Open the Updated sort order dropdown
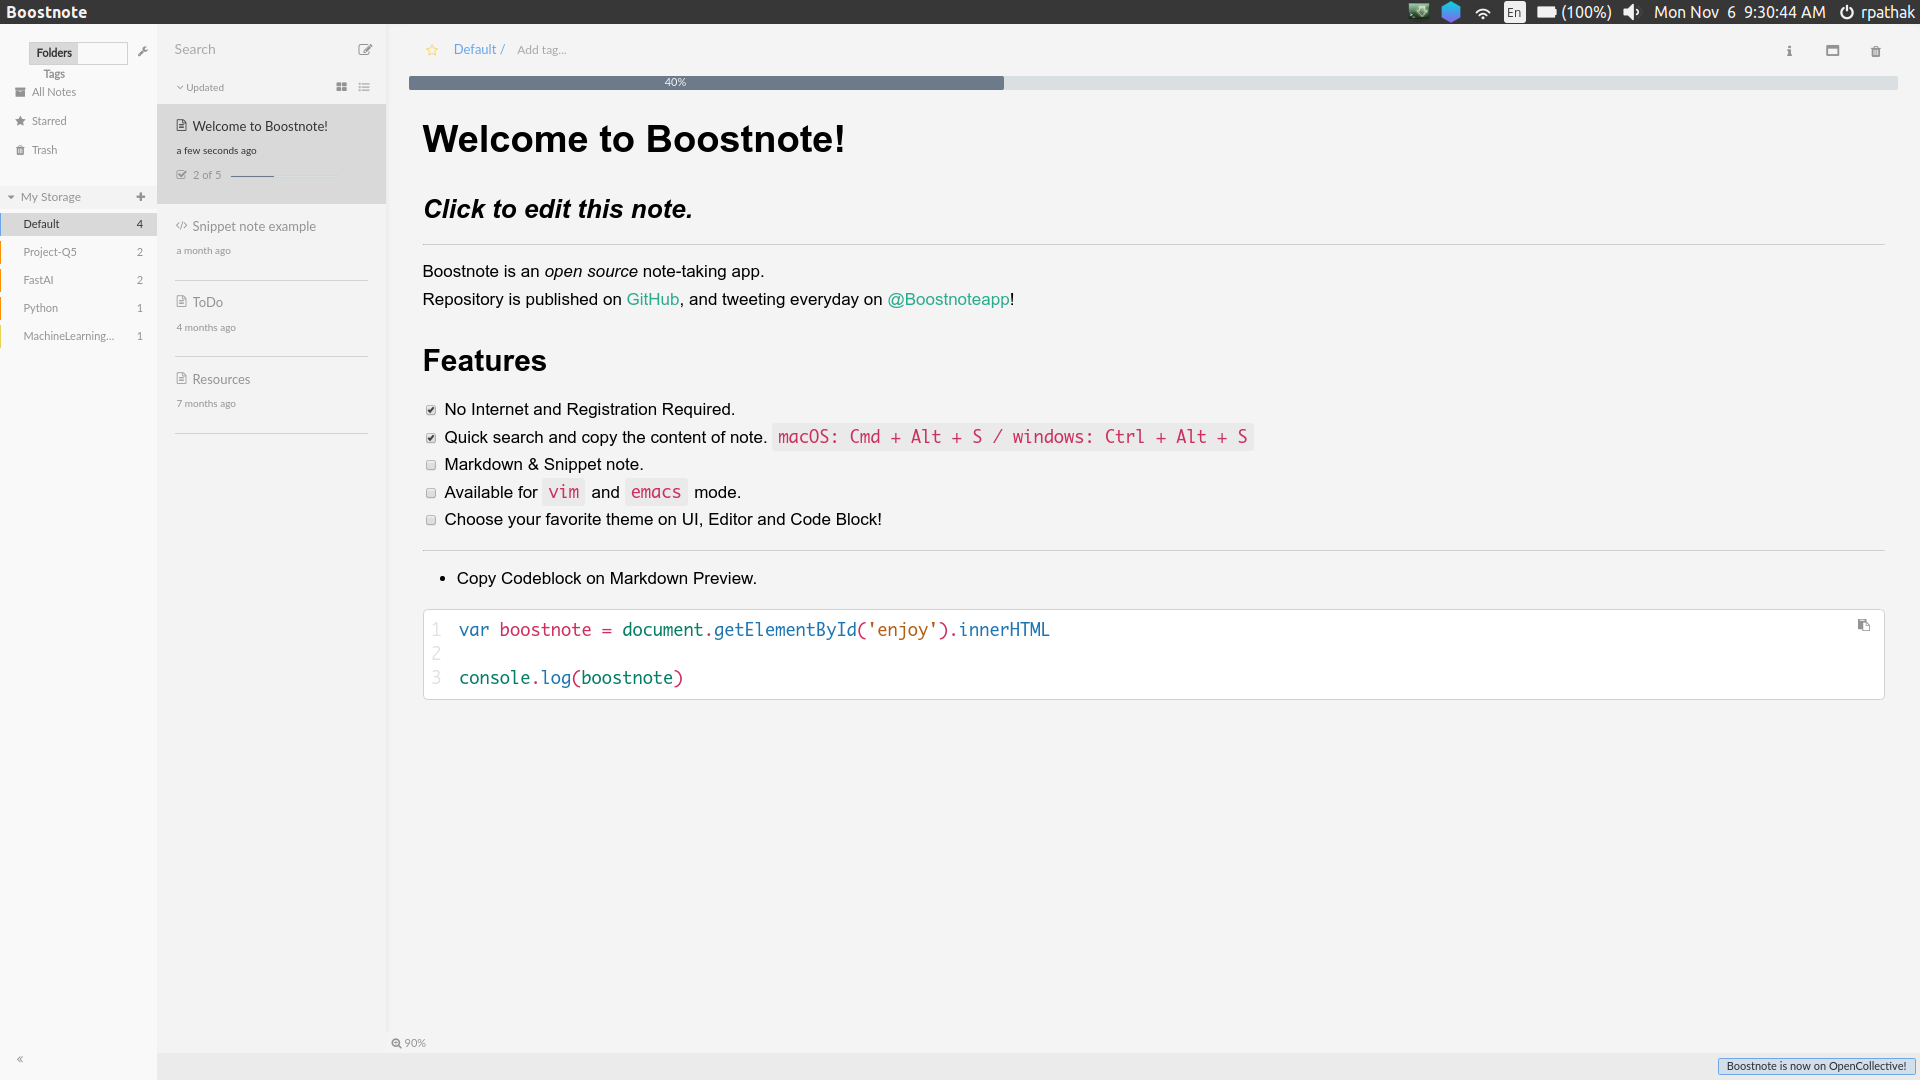 point(200,87)
